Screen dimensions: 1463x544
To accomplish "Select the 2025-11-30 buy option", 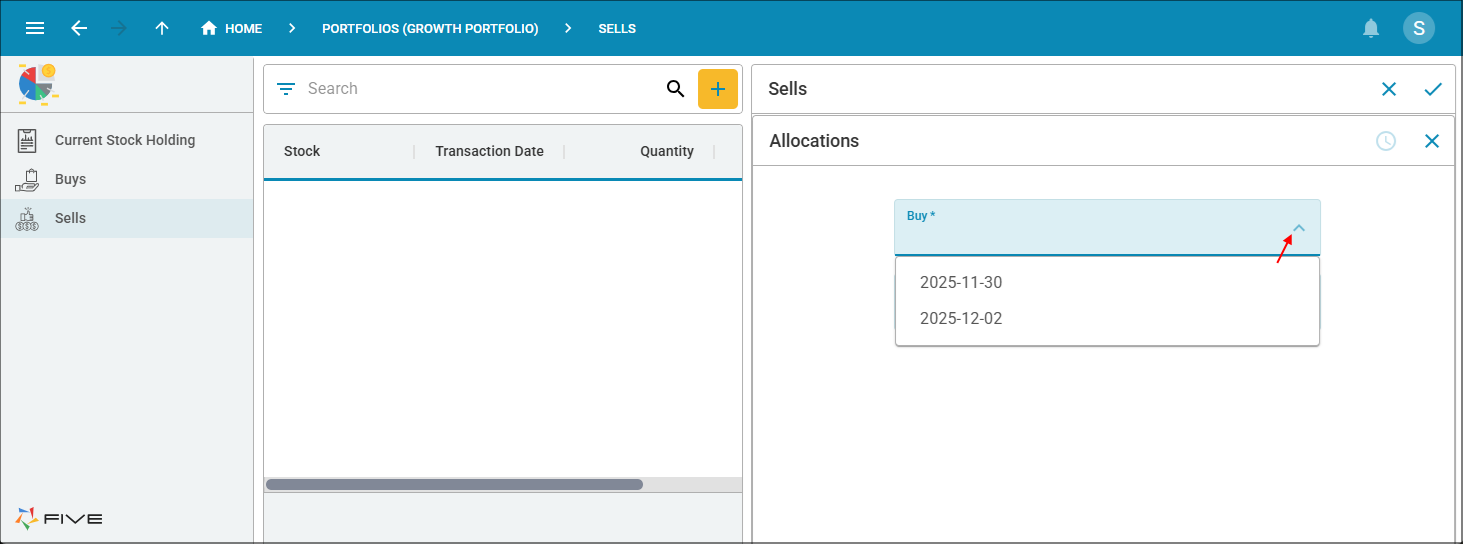I will pyautogui.click(x=961, y=283).
